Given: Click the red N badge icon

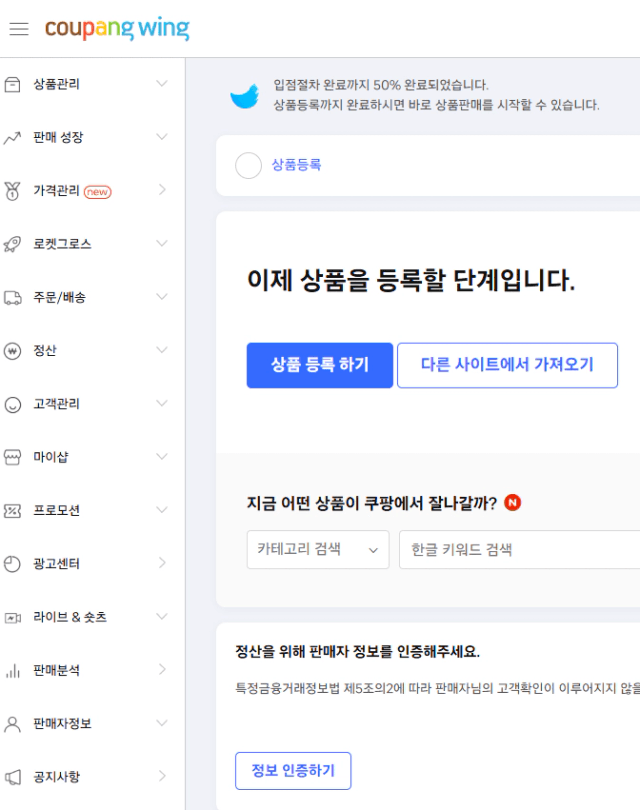Looking at the screenshot, I should (512, 502).
